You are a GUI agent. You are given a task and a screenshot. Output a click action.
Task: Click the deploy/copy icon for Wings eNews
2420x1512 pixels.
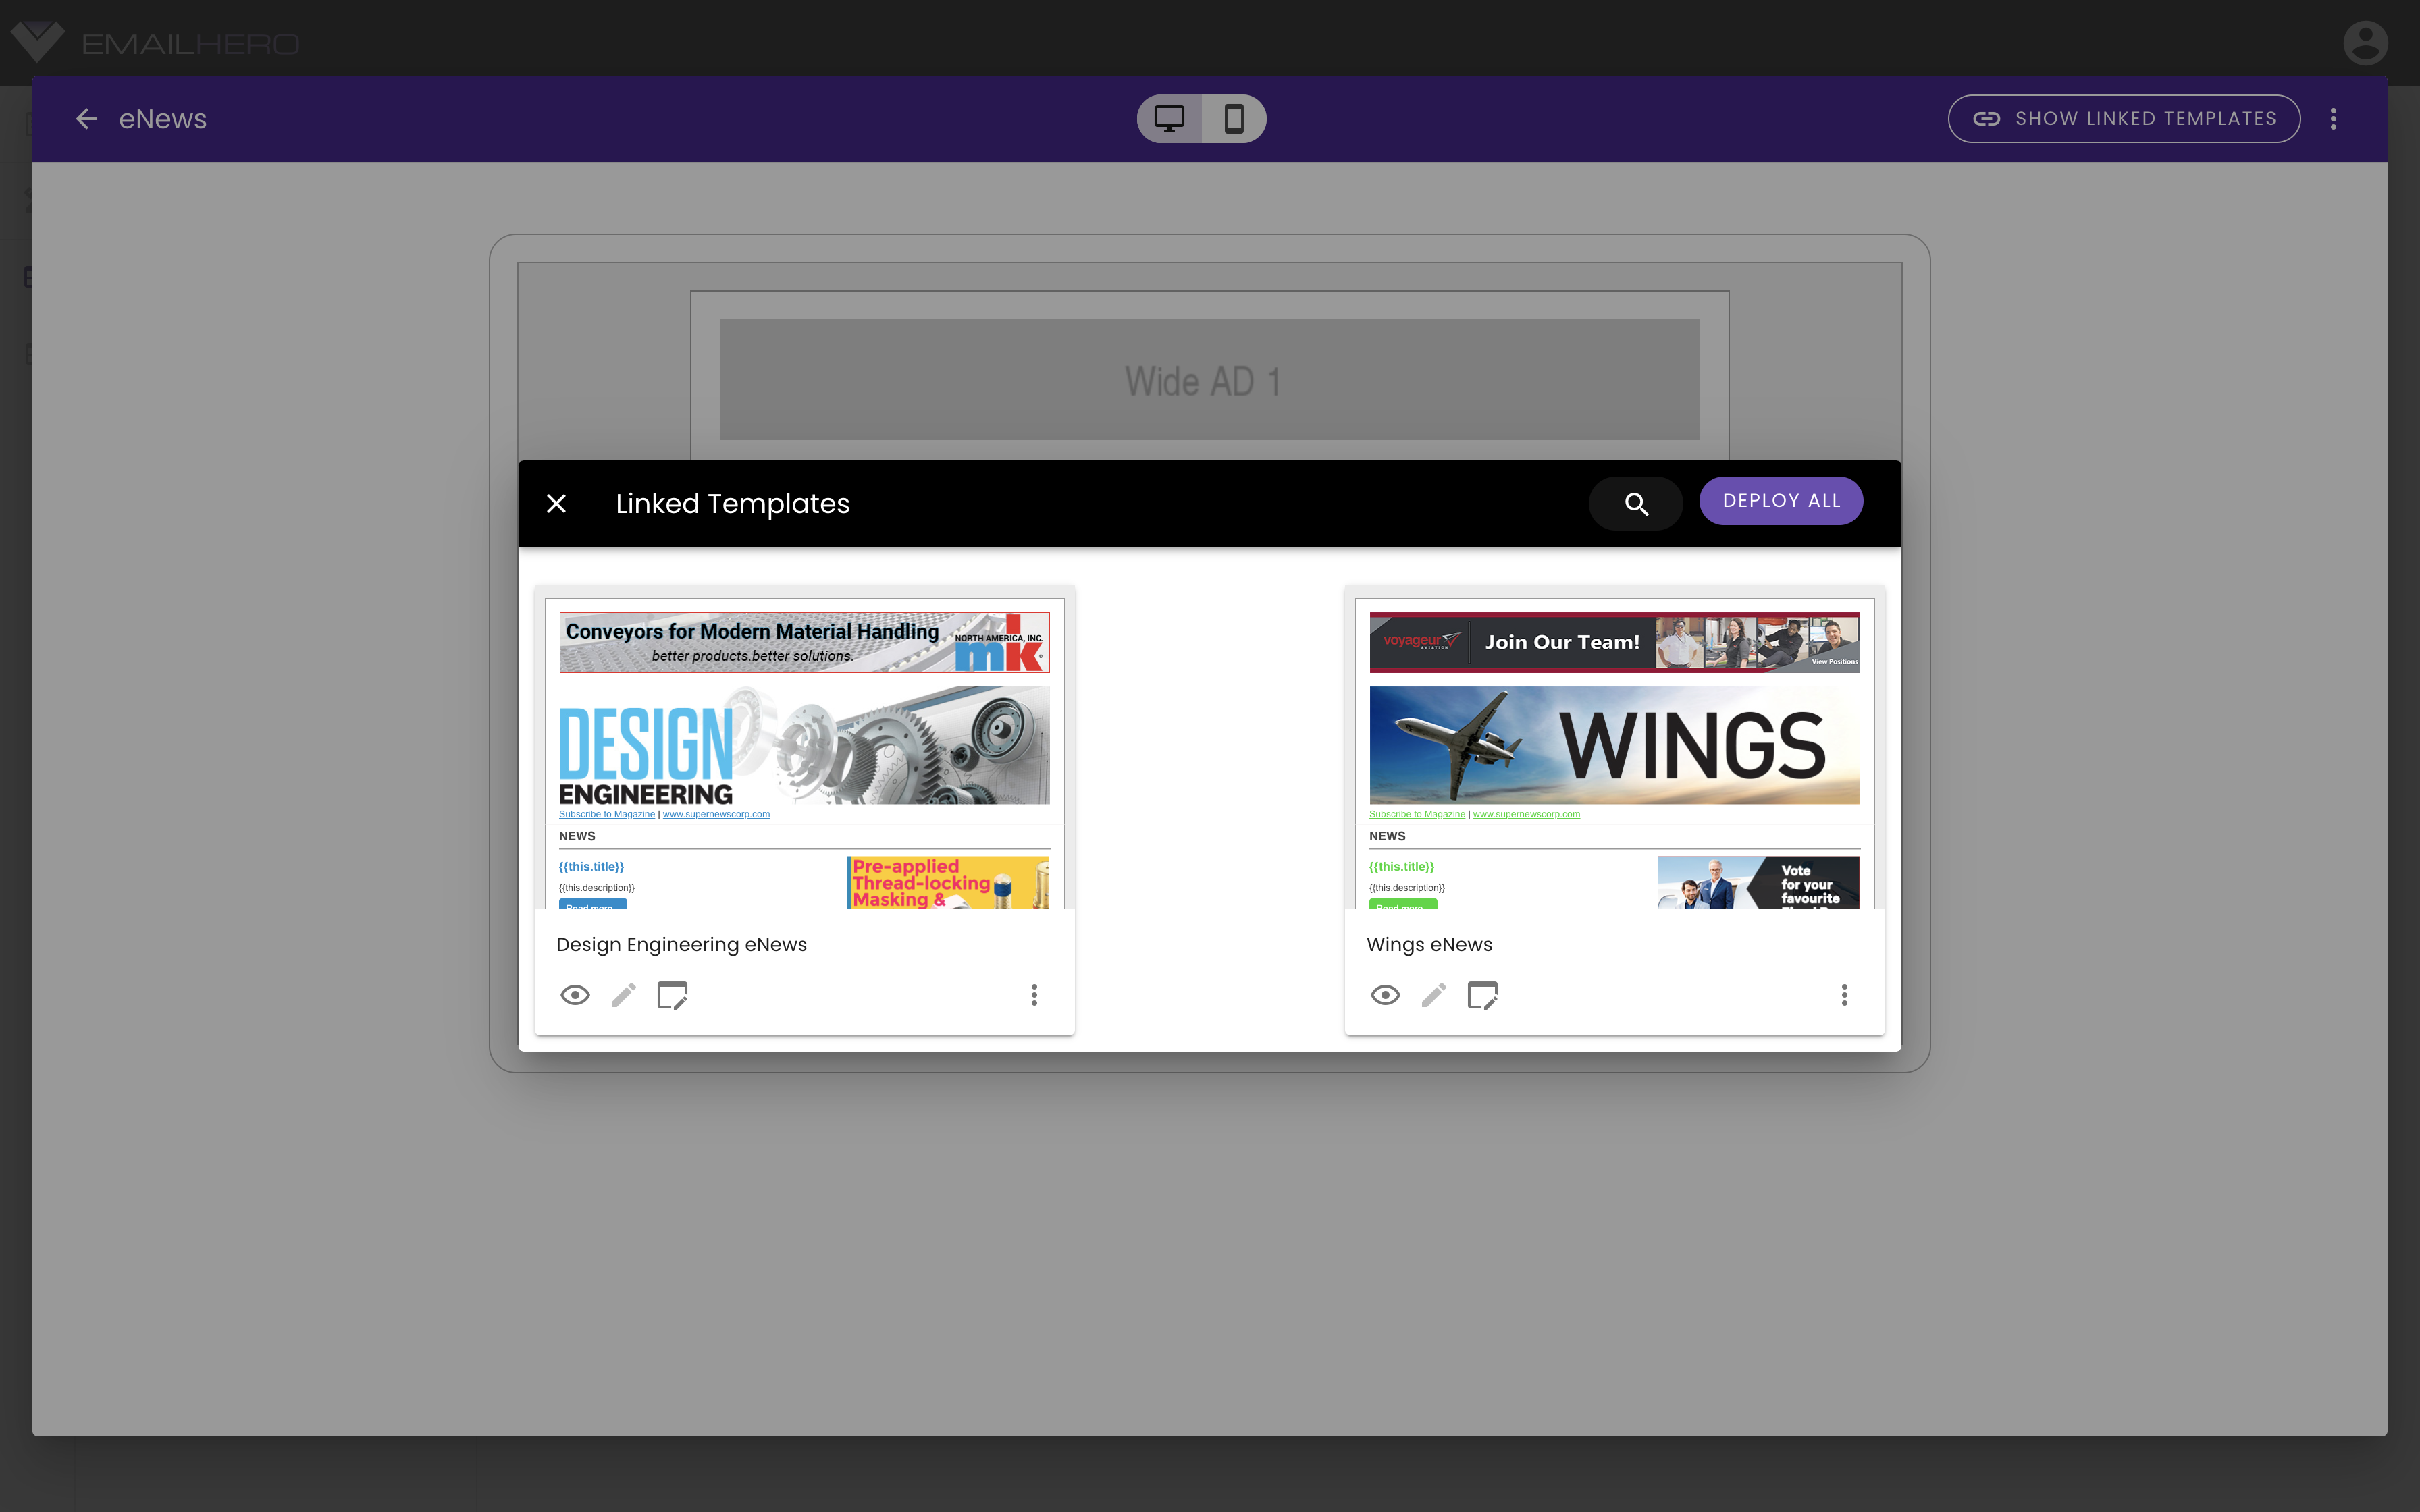tap(1483, 995)
